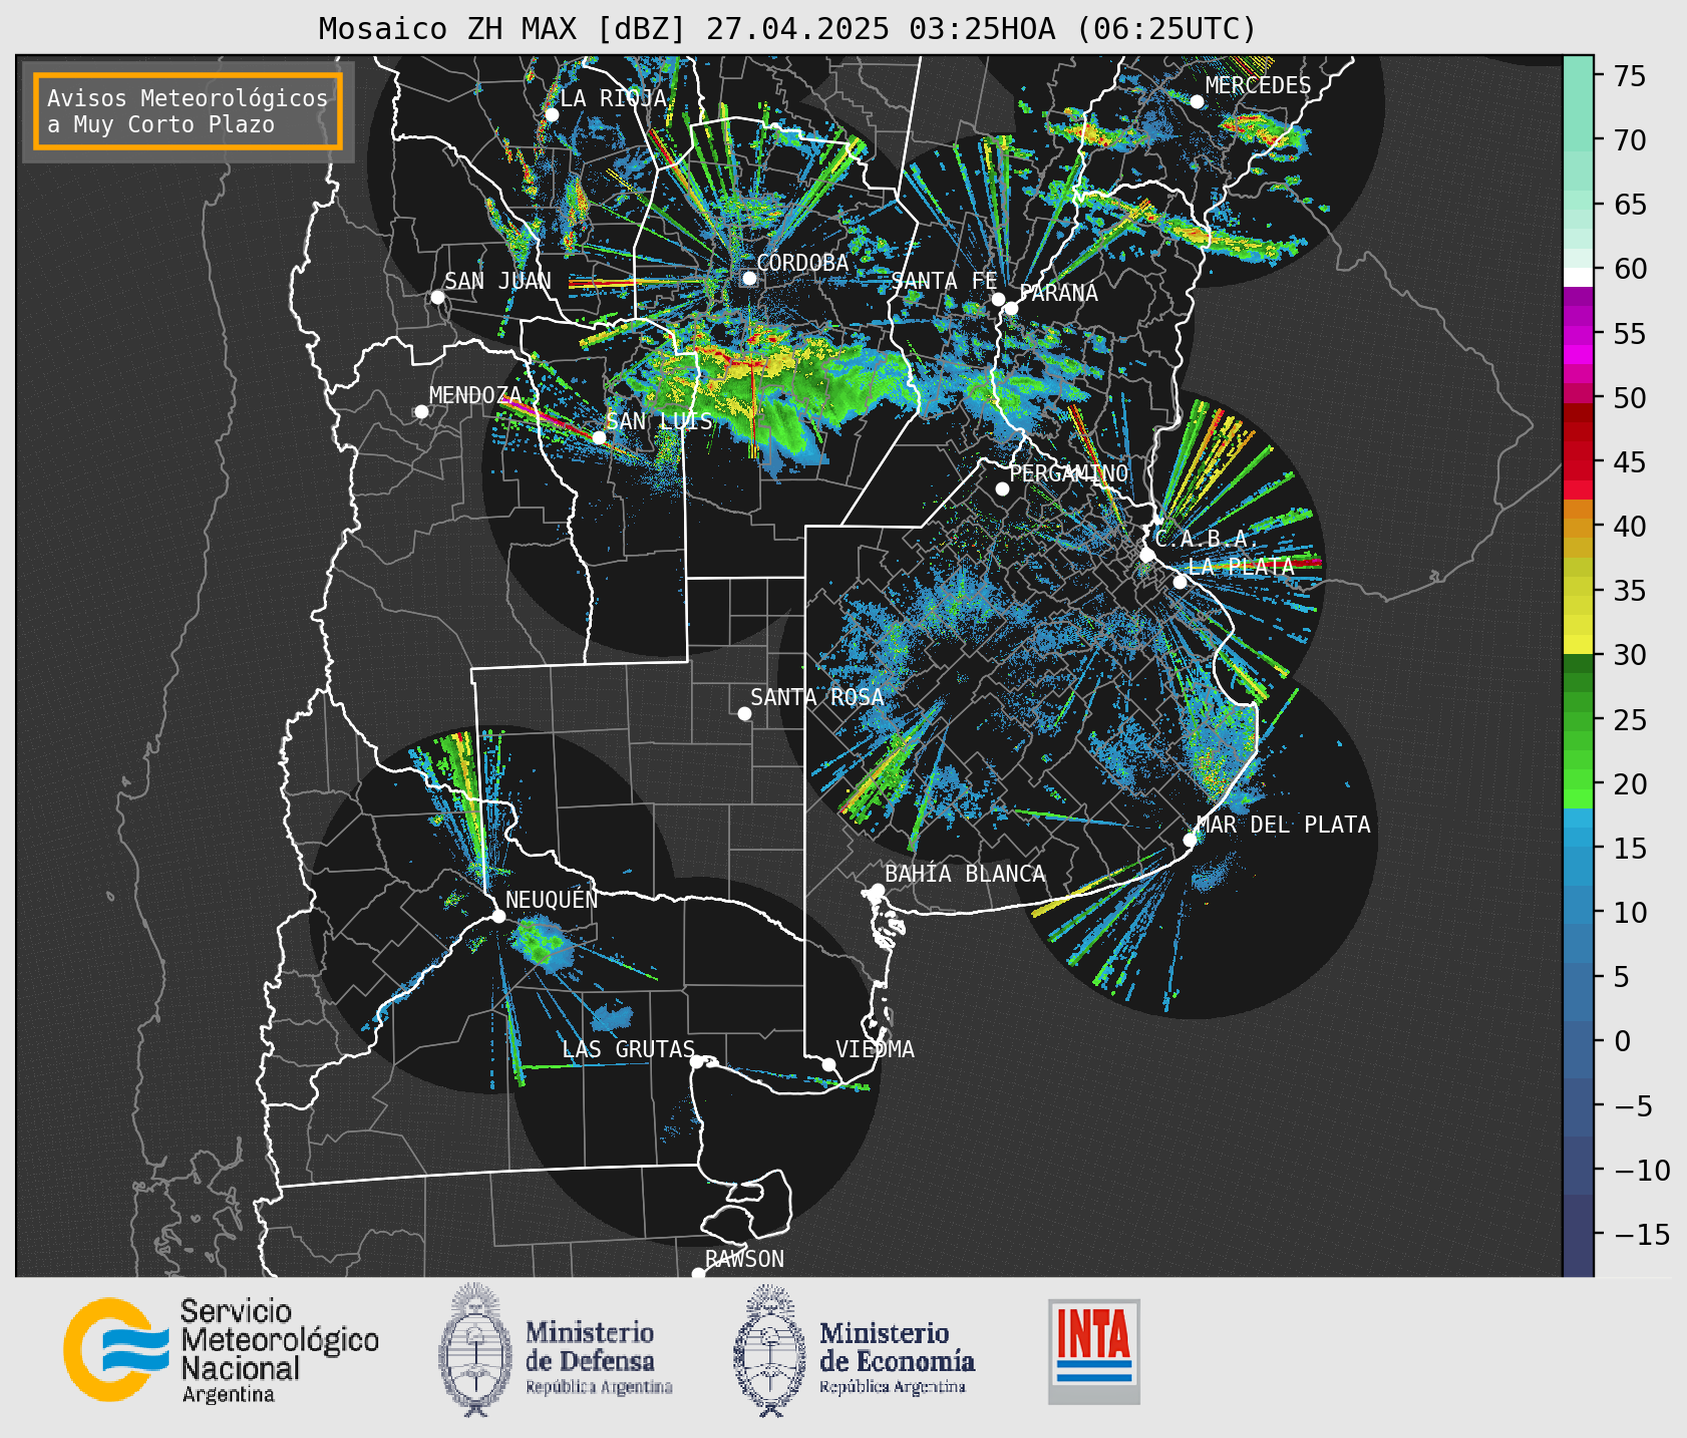Click the magenta 55 dBZ band on the scale
Viewport: 1687px width, 1438px height.
pyautogui.click(x=1578, y=334)
